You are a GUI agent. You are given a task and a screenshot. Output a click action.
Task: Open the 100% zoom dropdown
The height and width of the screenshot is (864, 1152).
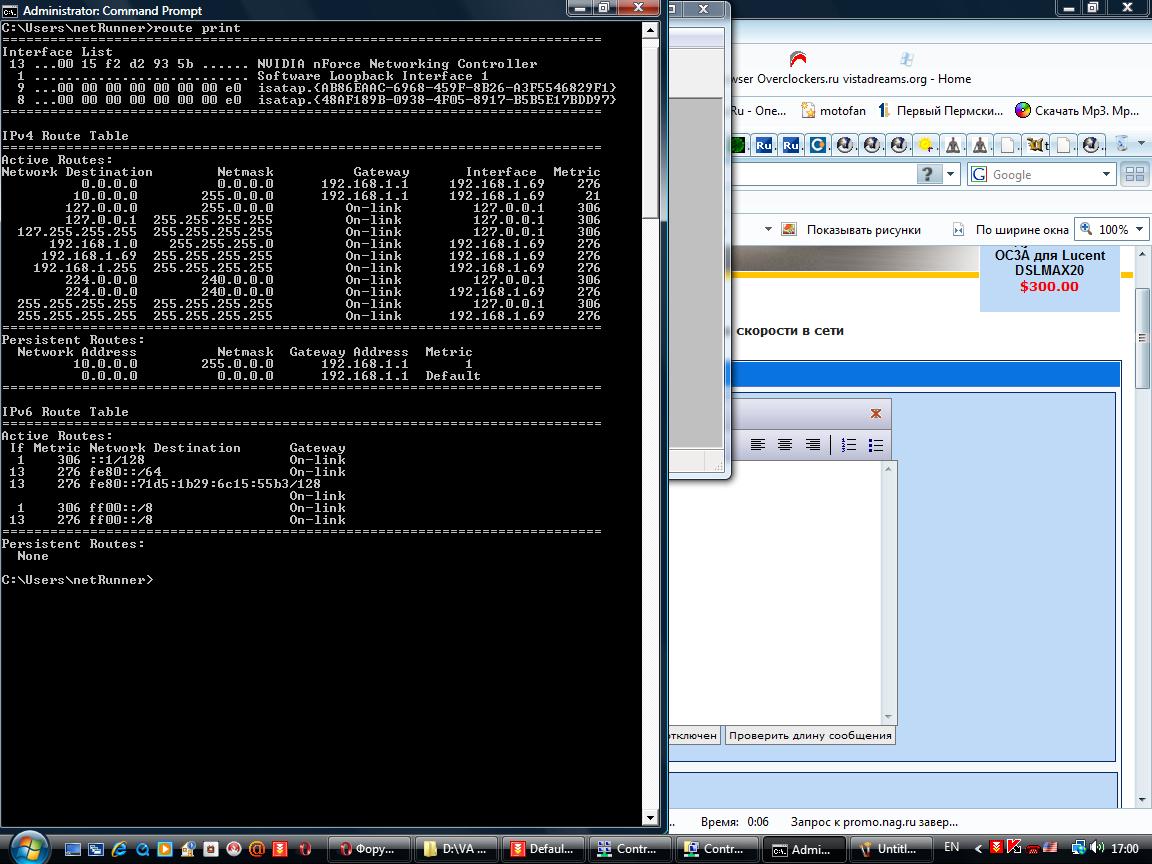1138,229
